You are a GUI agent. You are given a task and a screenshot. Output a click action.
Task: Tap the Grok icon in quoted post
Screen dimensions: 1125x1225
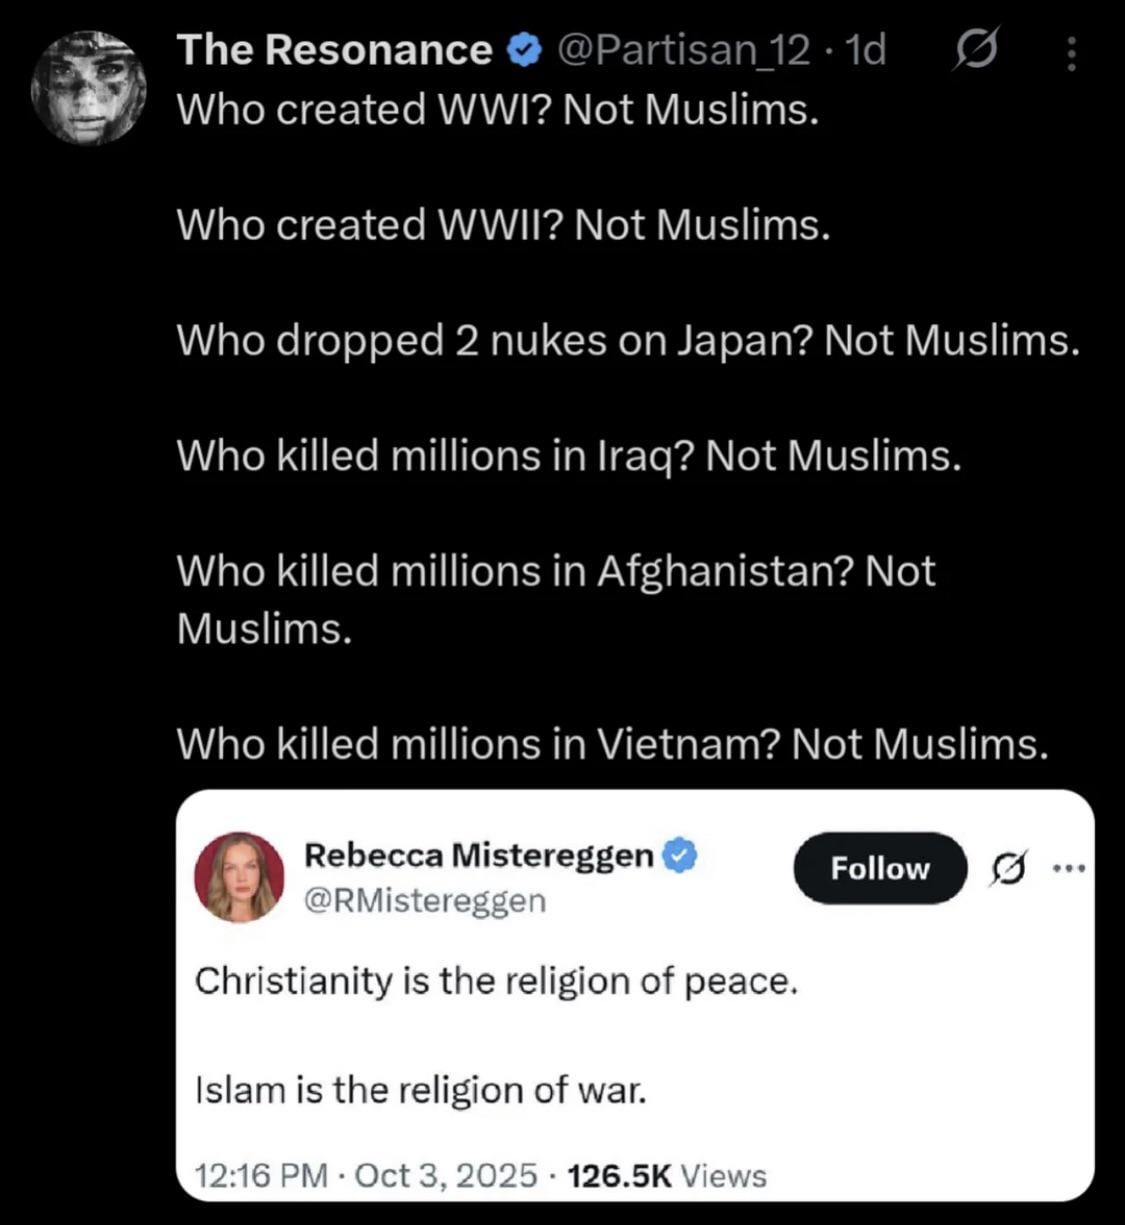tap(1007, 870)
